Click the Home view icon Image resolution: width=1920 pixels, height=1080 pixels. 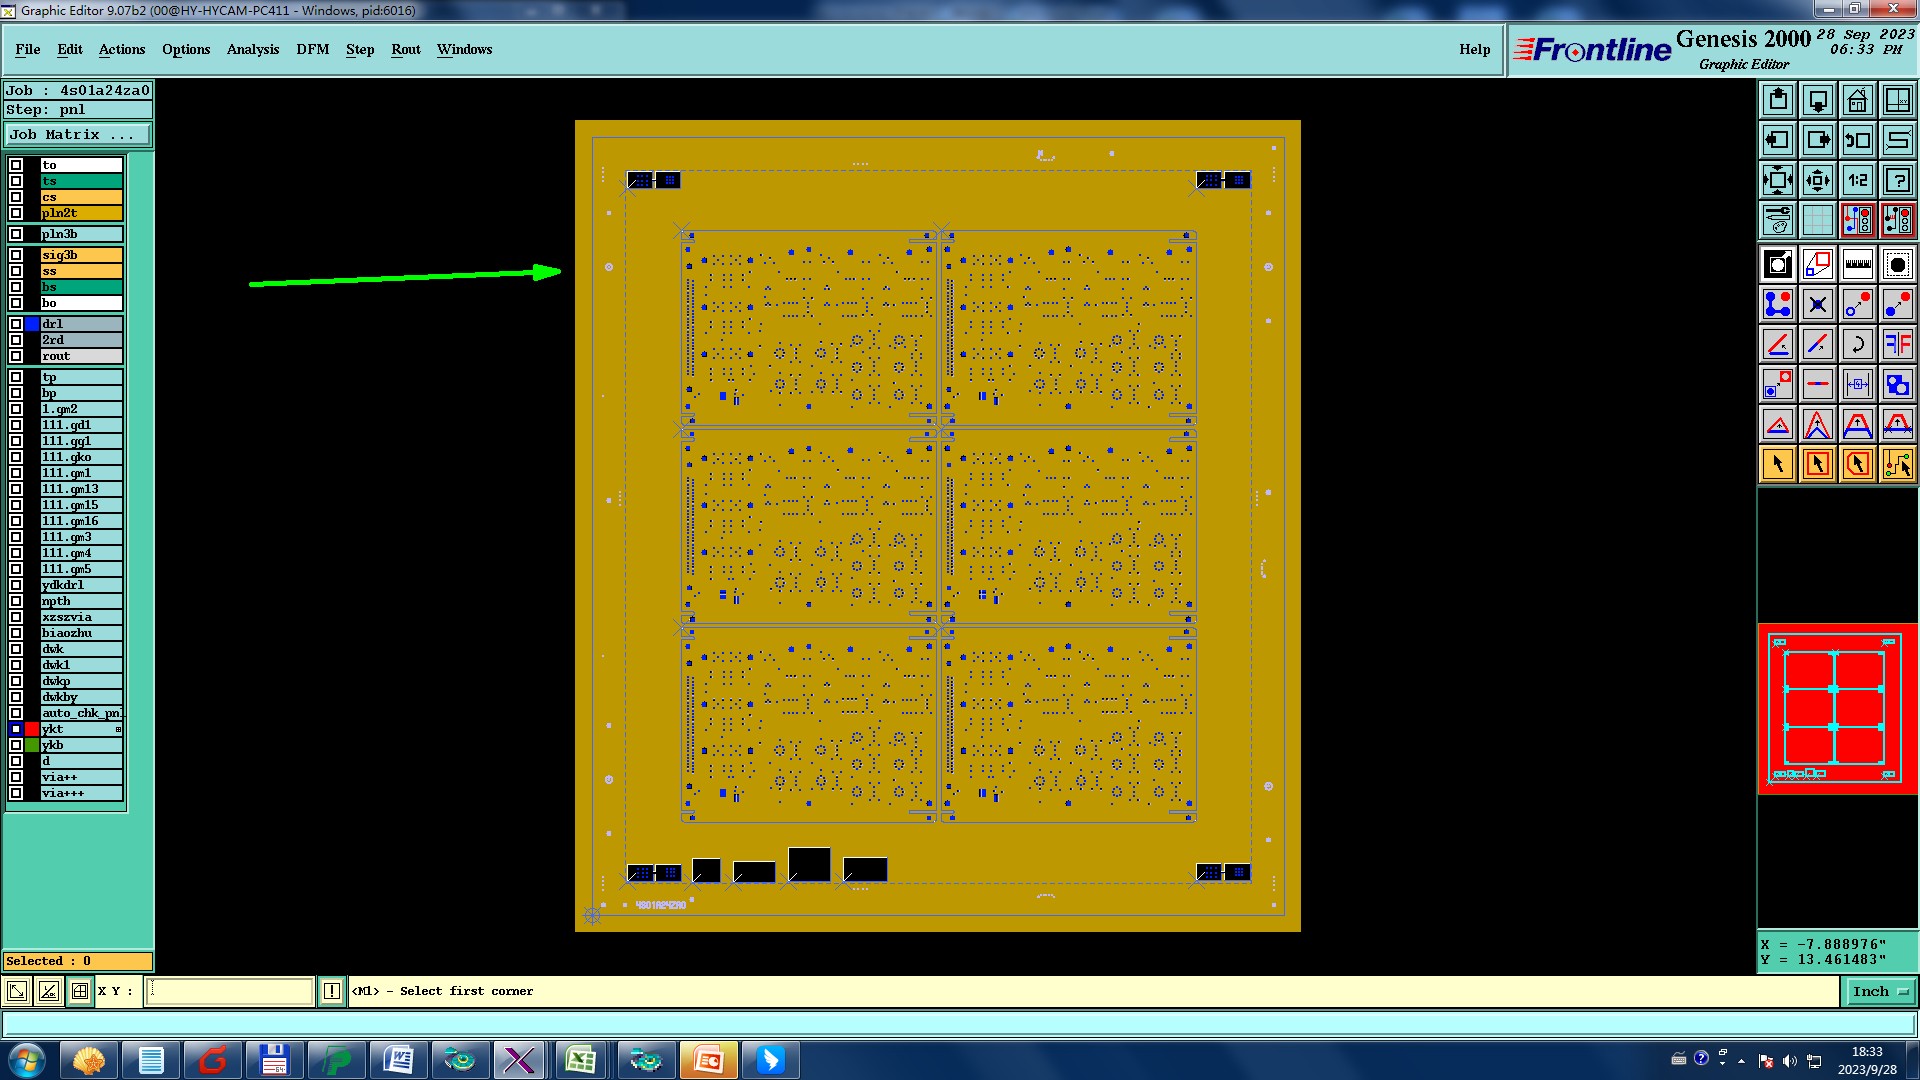click(x=1857, y=100)
